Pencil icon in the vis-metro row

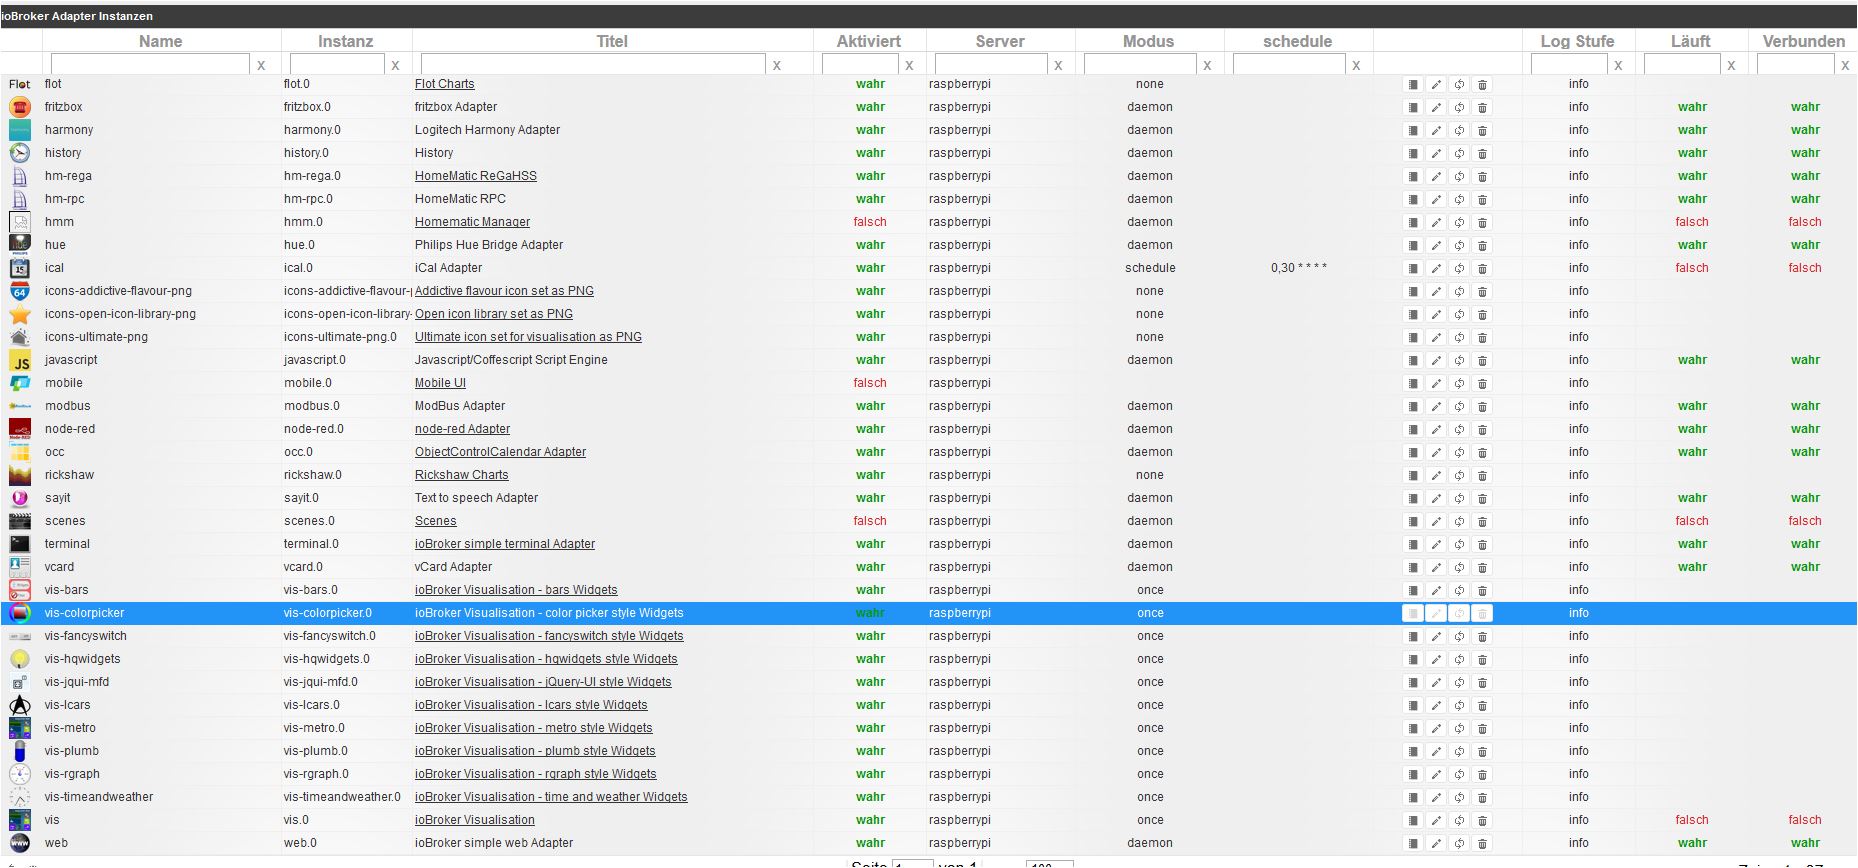coord(1436,729)
